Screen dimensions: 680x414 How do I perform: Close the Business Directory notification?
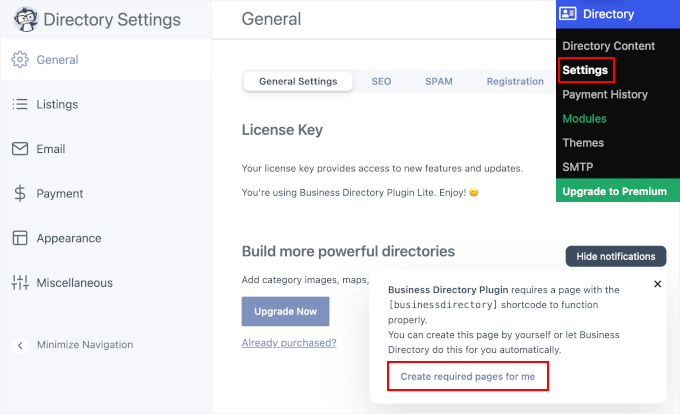point(657,284)
